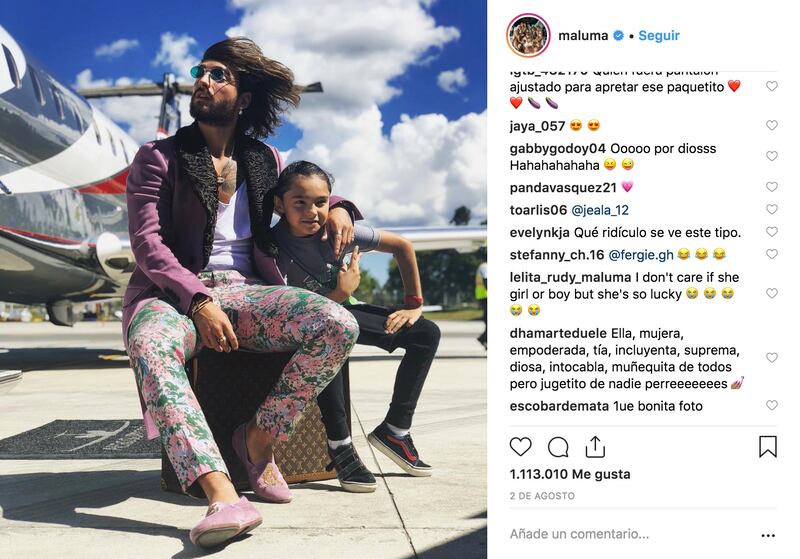Open maluma's profile picture avatar

pyautogui.click(x=528, y=35)
